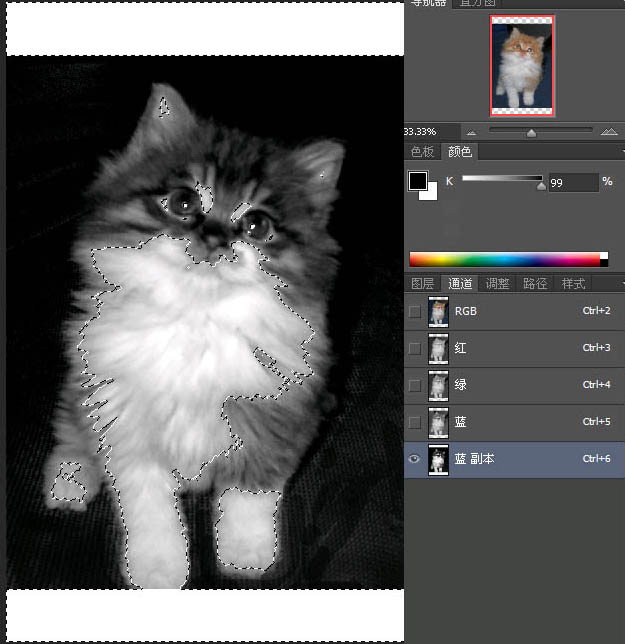
Task: Open the 路径 tab
Action: point(535,284)
